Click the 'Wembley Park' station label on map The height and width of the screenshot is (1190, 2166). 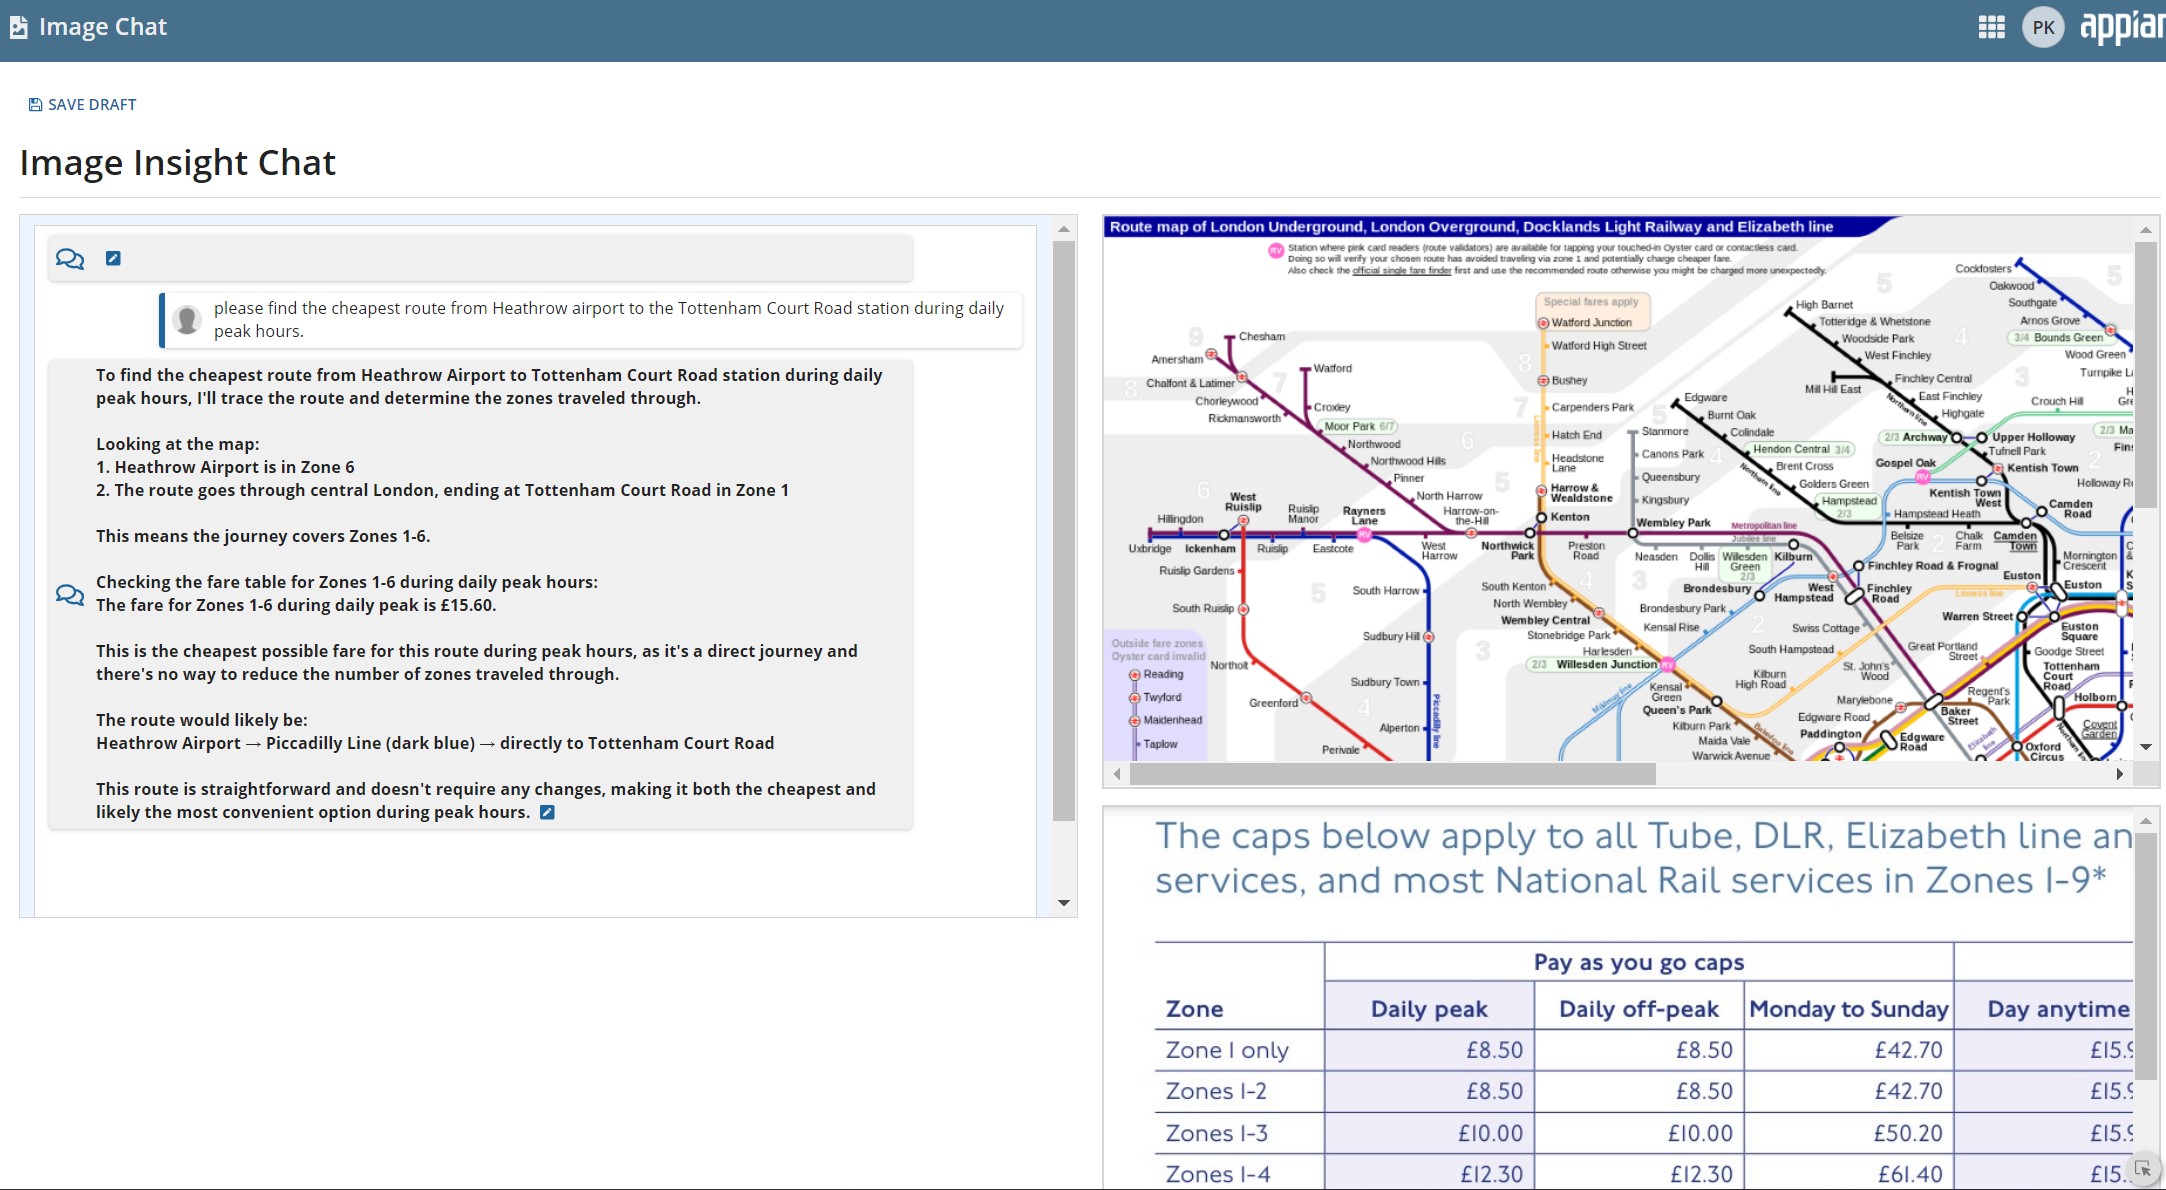coord(1673,523)
